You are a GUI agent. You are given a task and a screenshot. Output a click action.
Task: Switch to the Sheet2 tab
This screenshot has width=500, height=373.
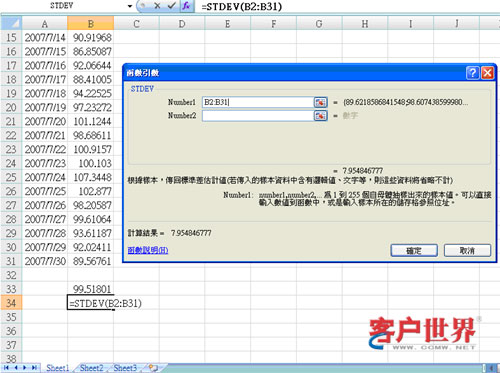[91, 368]
